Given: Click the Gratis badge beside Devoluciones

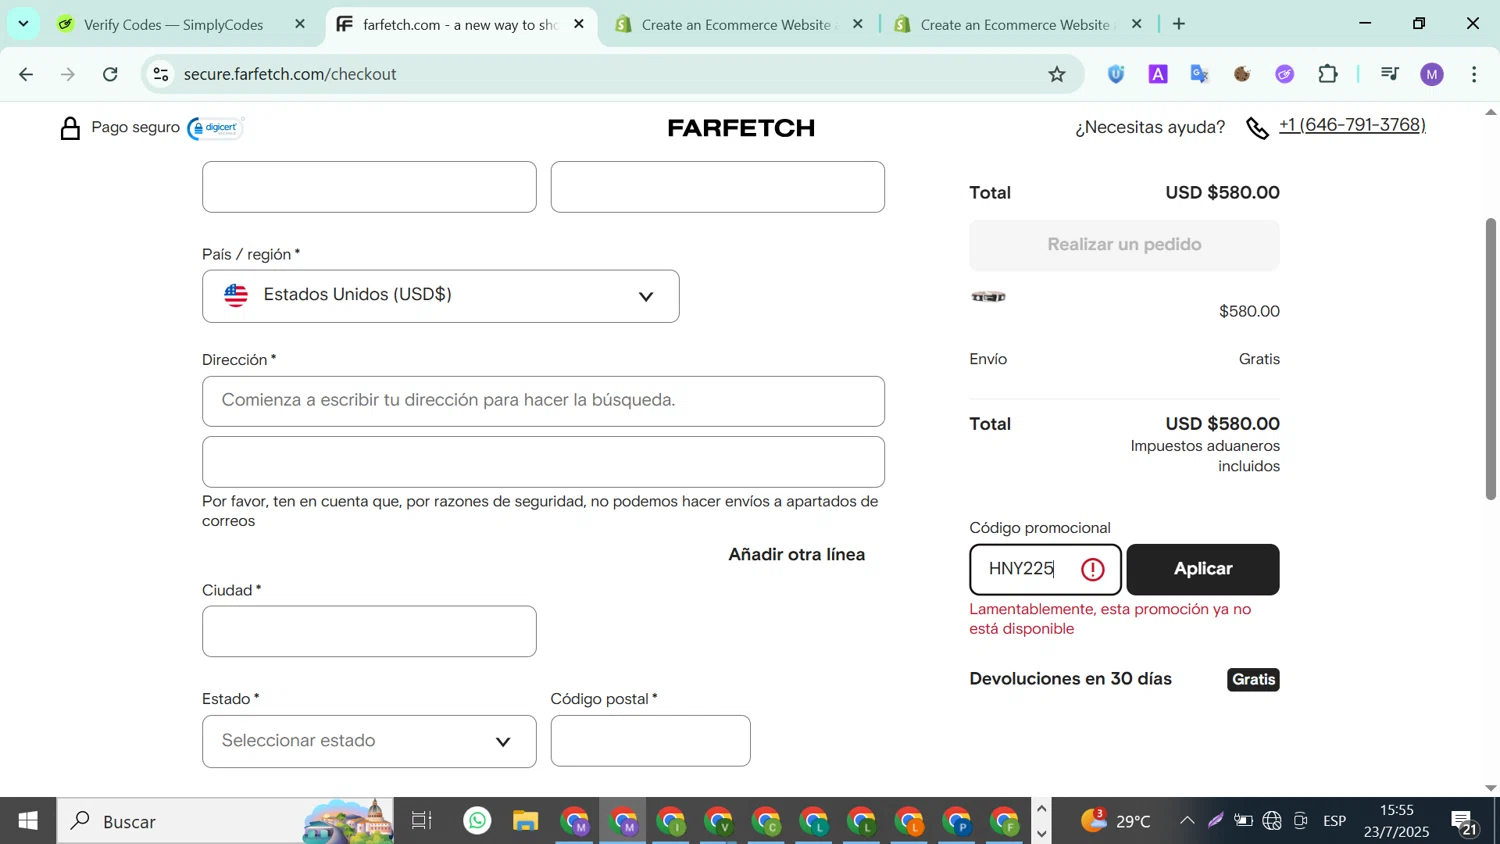Looking at the screenshot, I should point(1253,680).
